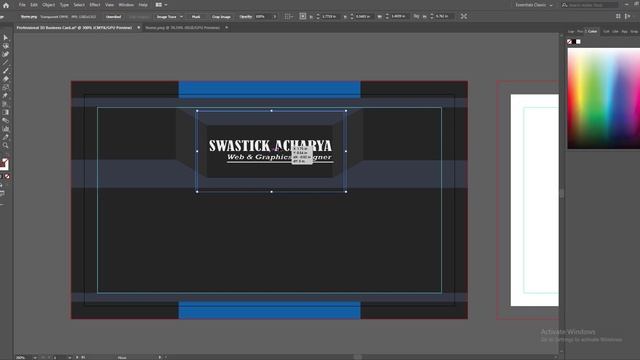The width and height of the screenshot is (640, 360).
Task: Click the Unembed button in the control bar
Action: click(113, 17)
